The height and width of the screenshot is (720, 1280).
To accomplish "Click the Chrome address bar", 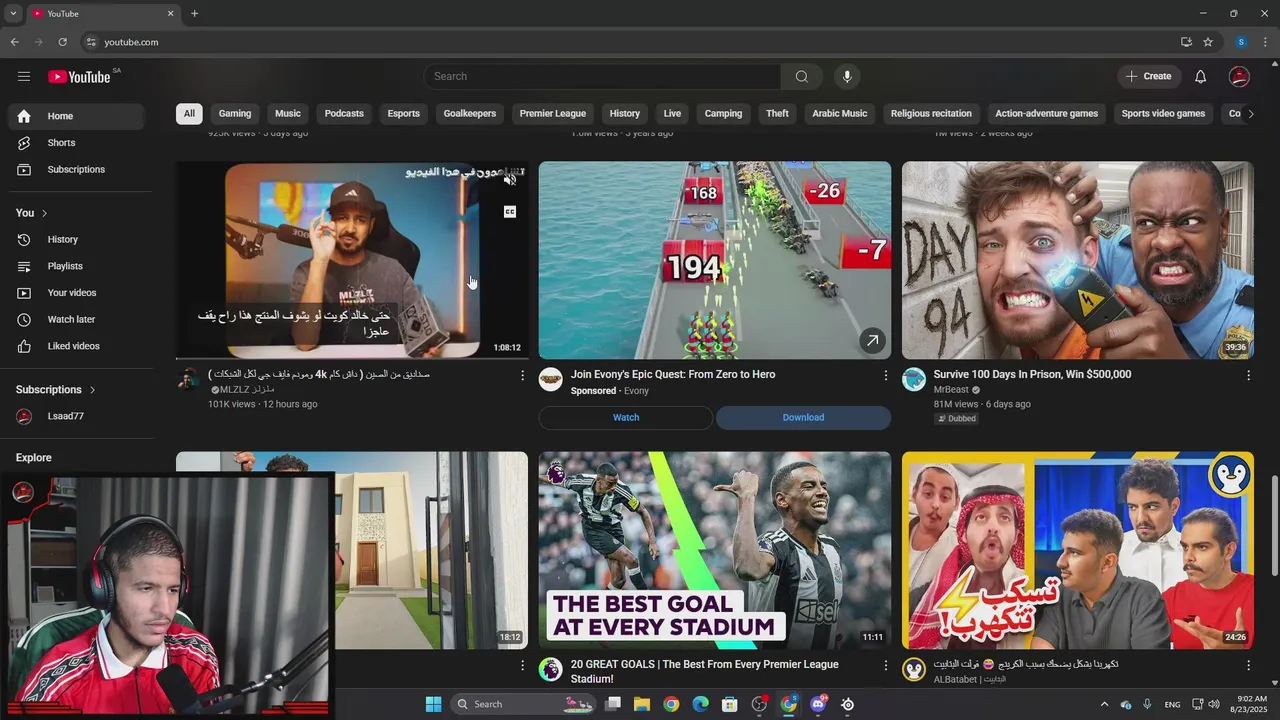I will click(x=630, y=42).
